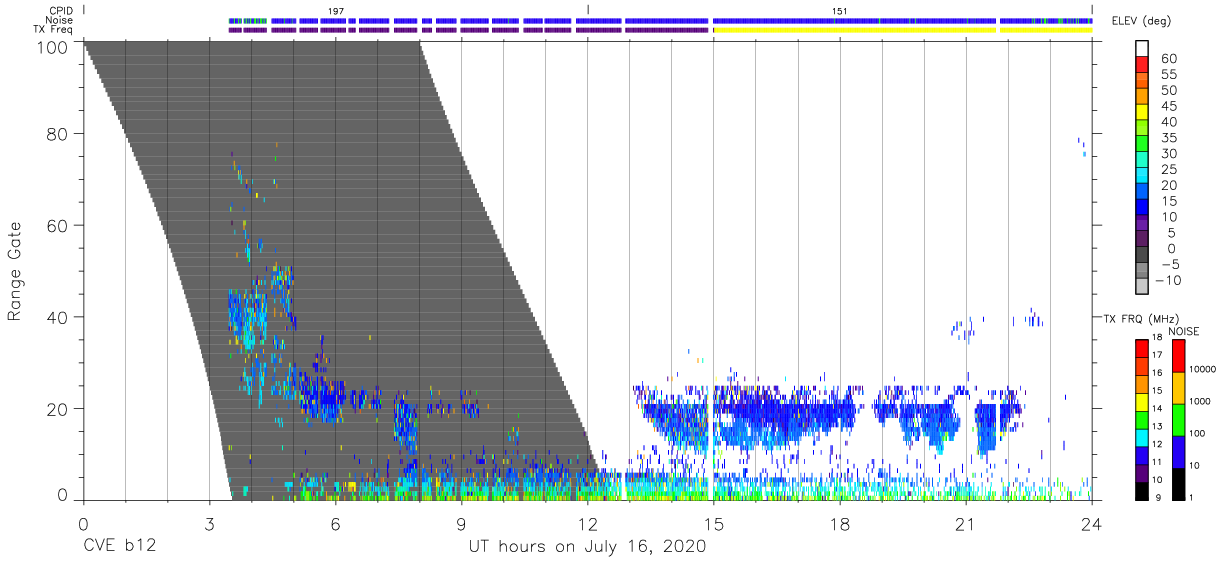The height and width of the screenshot is (567, 1228).
Task: Click the 21 tick on the UT hours axis
Action: tap(966, 522)
